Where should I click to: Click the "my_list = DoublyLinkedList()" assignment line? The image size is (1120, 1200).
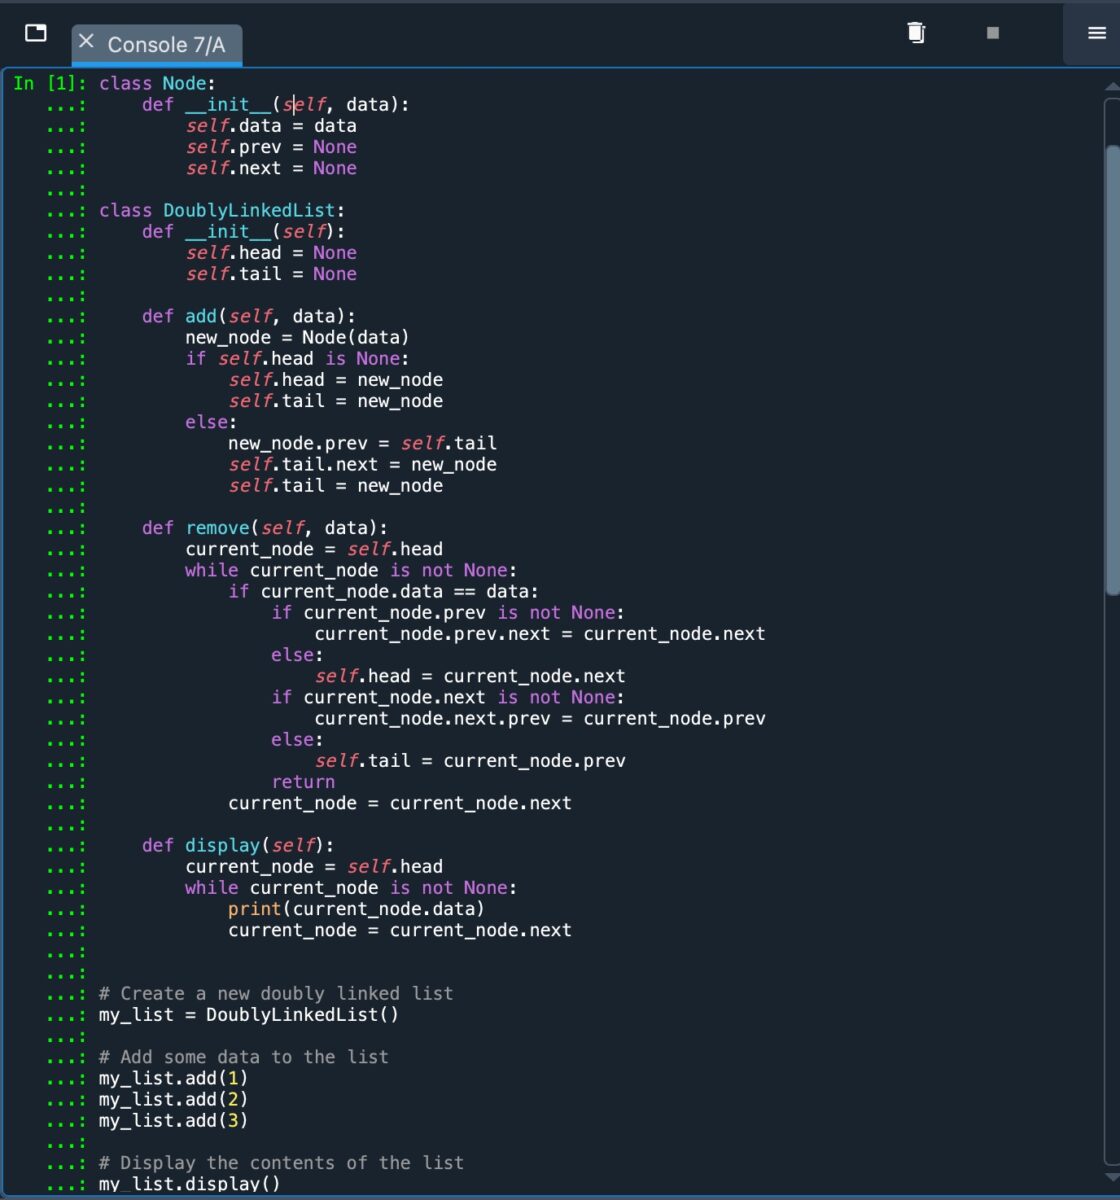[x=248, y=1015]
